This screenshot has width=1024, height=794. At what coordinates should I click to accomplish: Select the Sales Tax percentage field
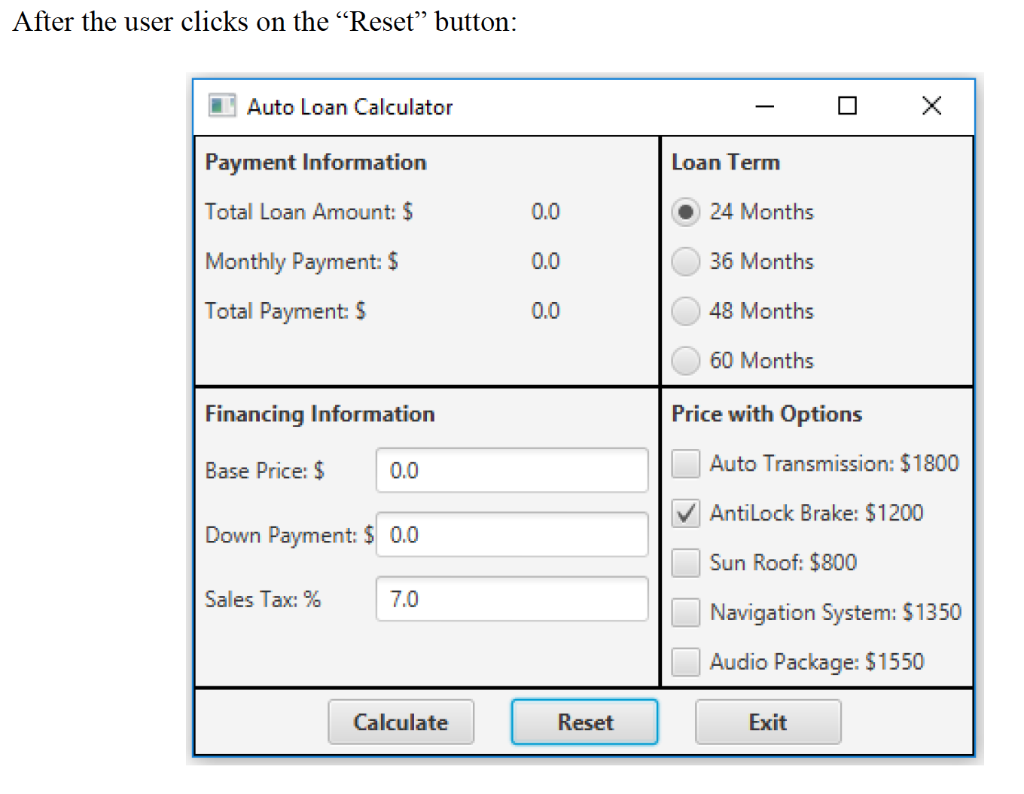512,599
